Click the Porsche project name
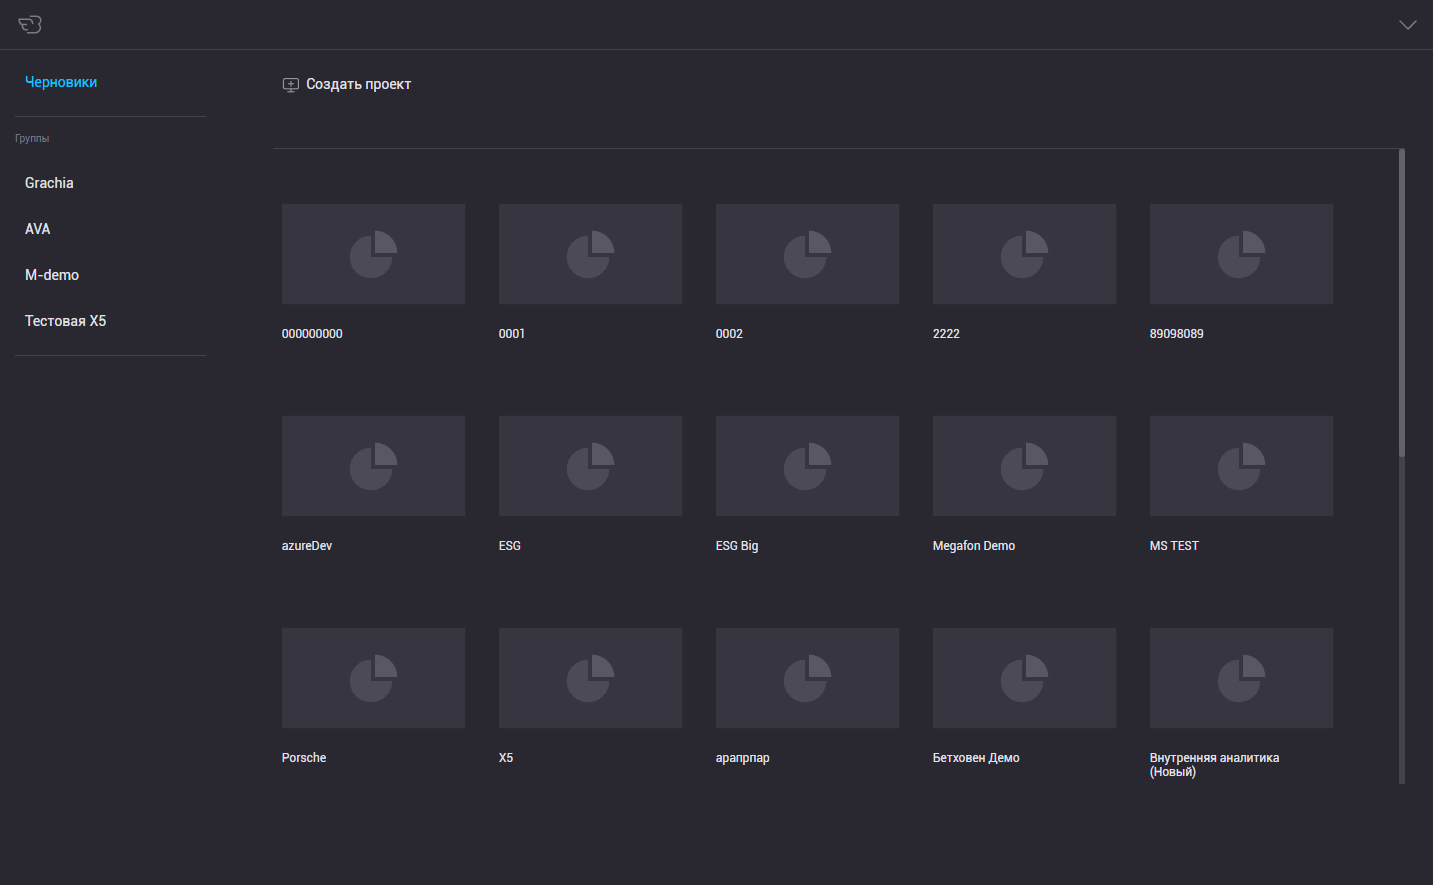The image size is (1433, 885). click(304, 758)
